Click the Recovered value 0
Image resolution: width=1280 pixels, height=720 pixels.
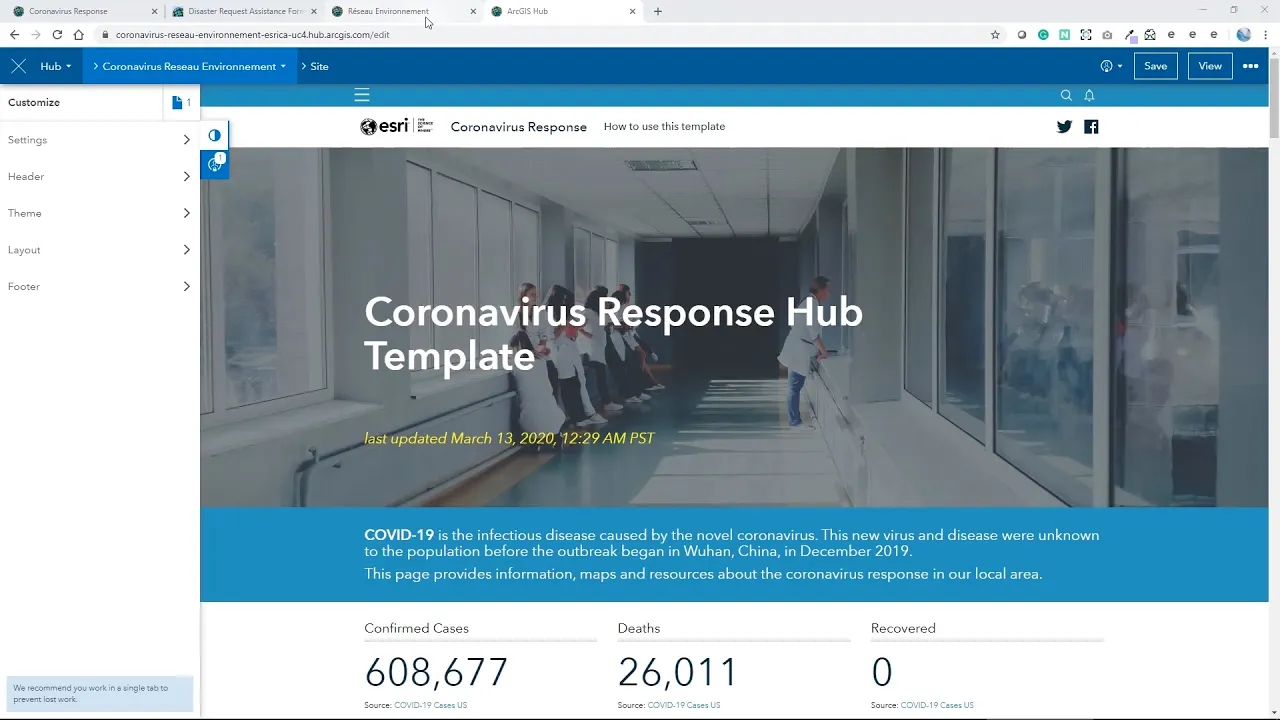tap(881, 672)
